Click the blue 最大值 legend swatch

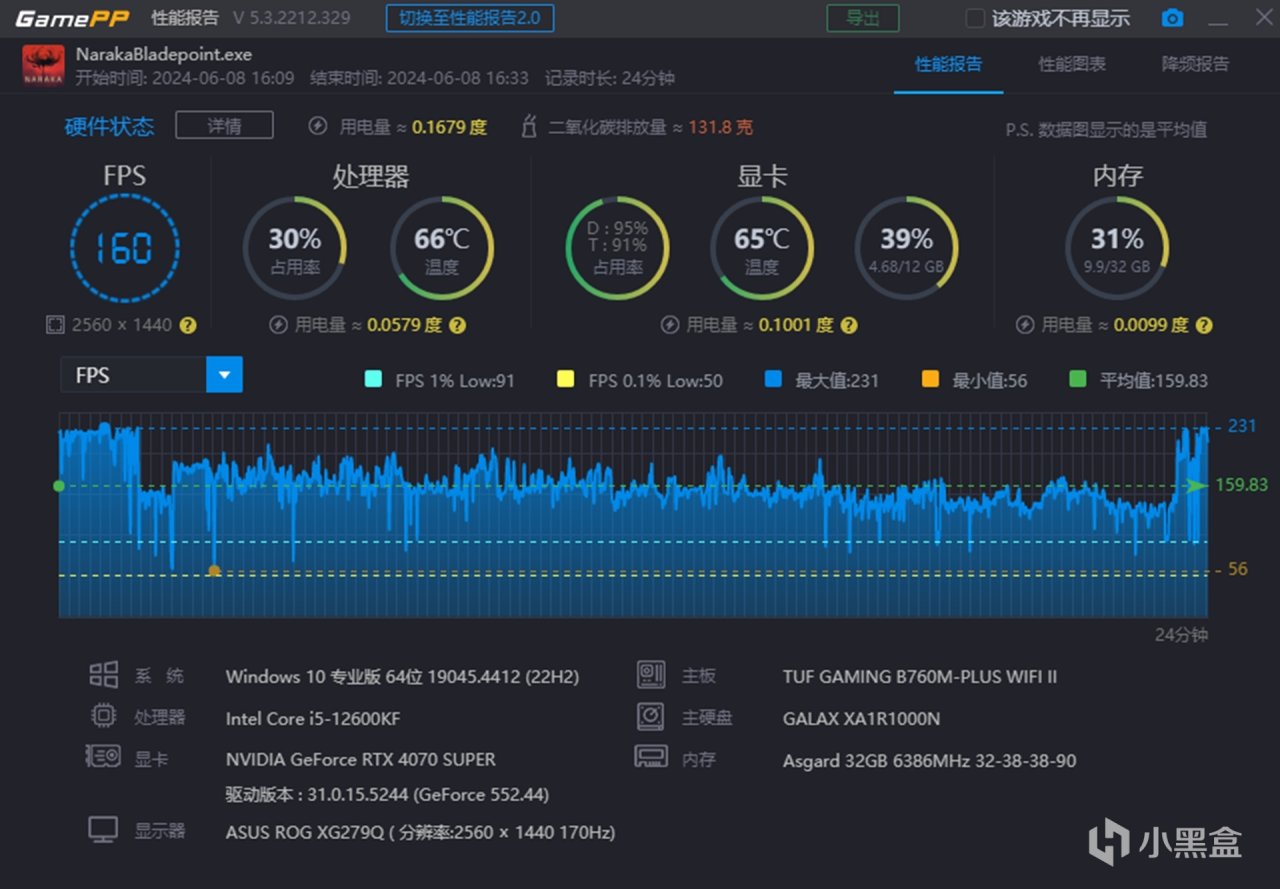point(773,379)
